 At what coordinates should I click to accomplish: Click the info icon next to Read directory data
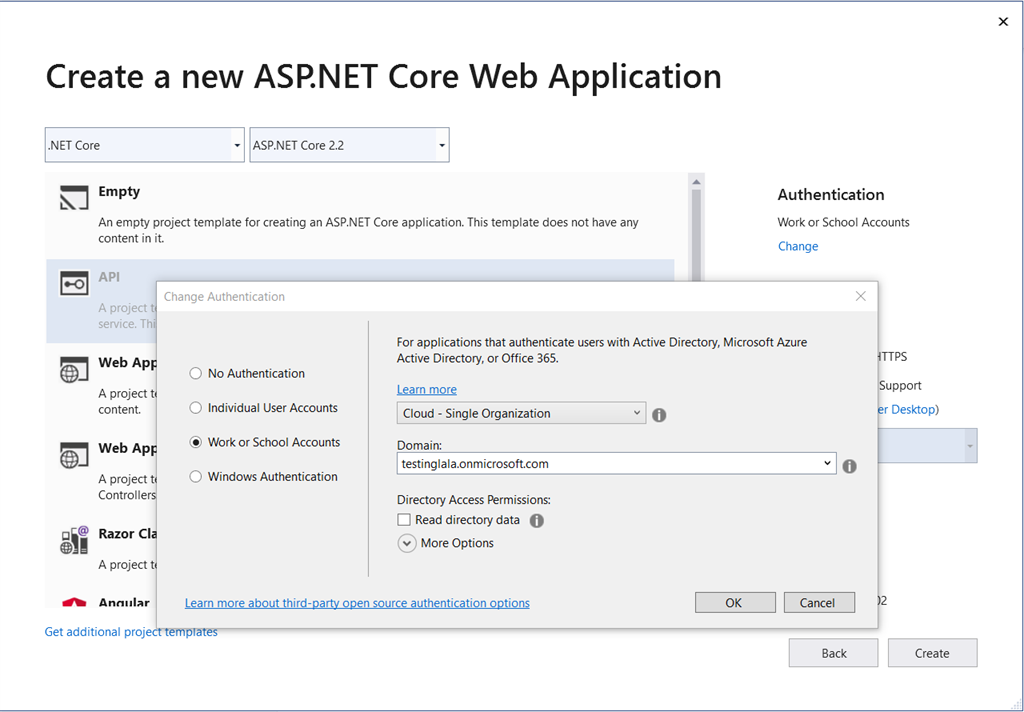point(537,521)
